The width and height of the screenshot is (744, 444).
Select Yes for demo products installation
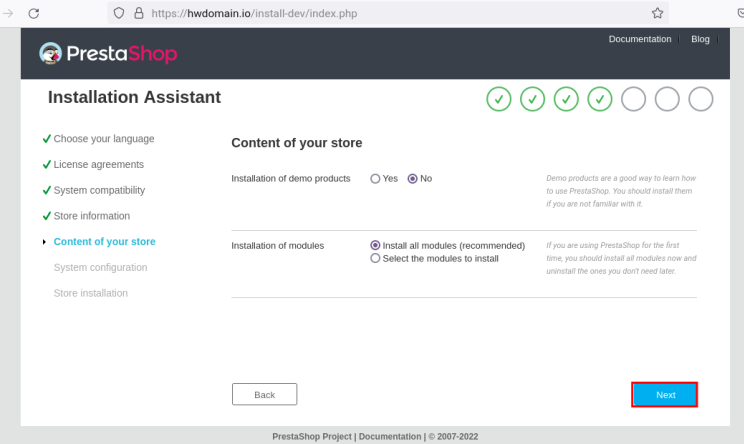click(376, 179)
